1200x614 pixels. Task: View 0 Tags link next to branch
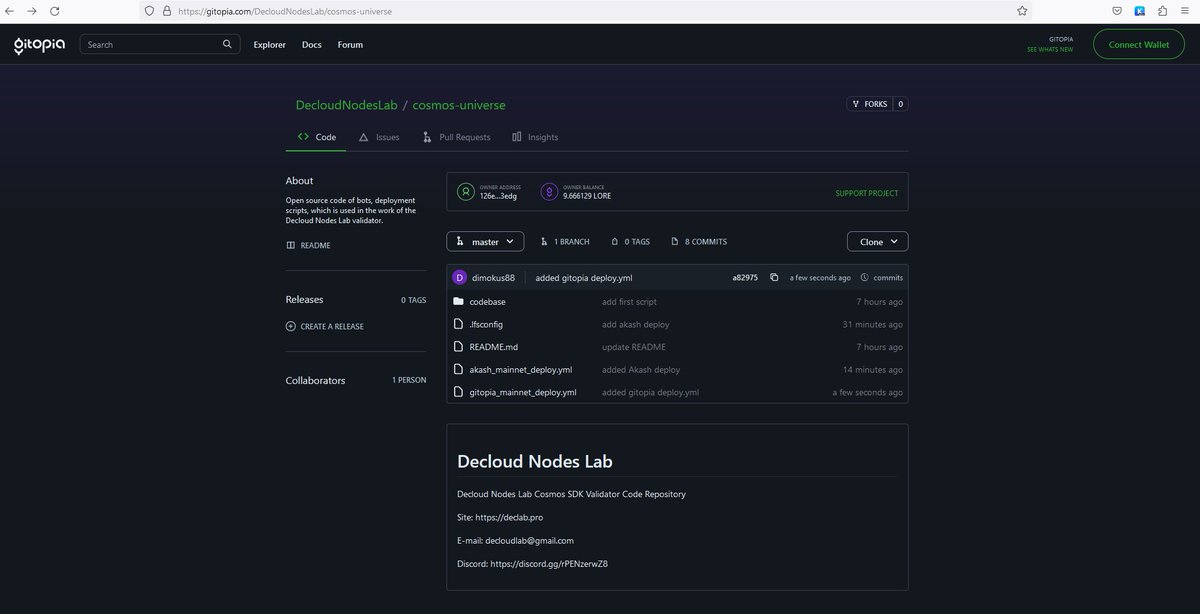click(x=630, y=242)
